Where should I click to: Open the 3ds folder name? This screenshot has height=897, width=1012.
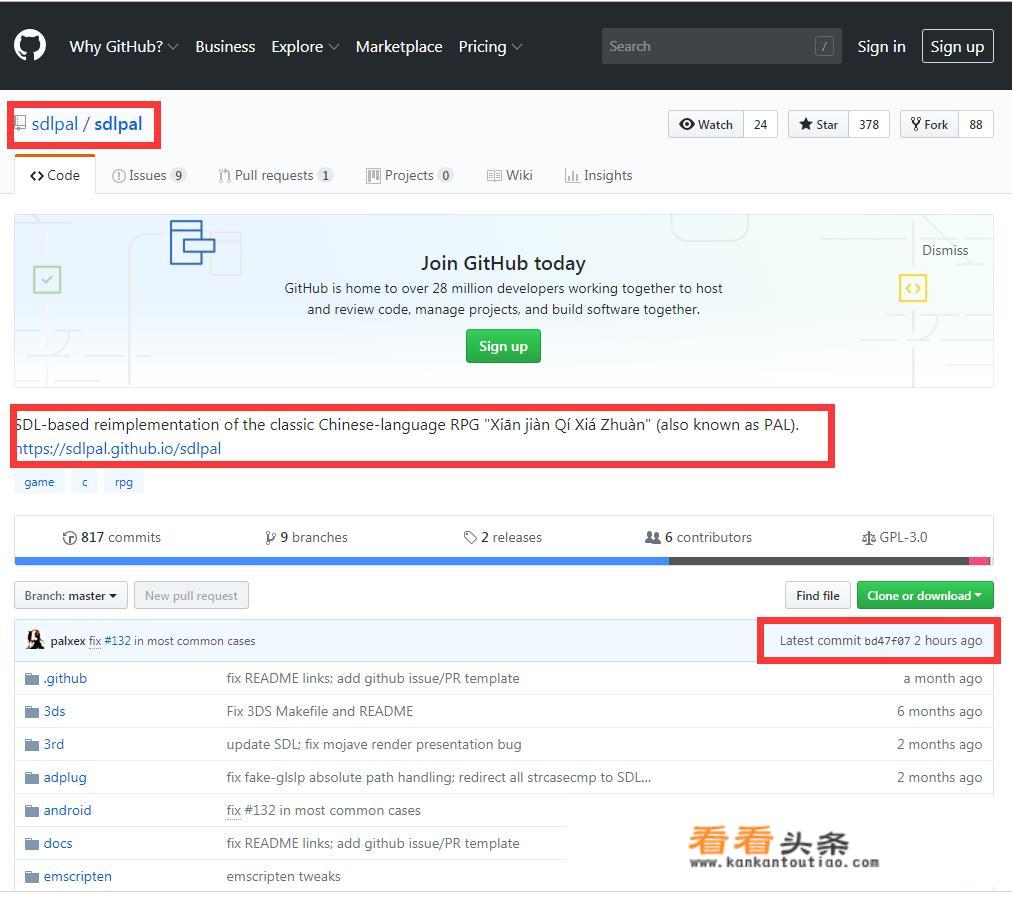pyautogui.click(x=54, y=712)
